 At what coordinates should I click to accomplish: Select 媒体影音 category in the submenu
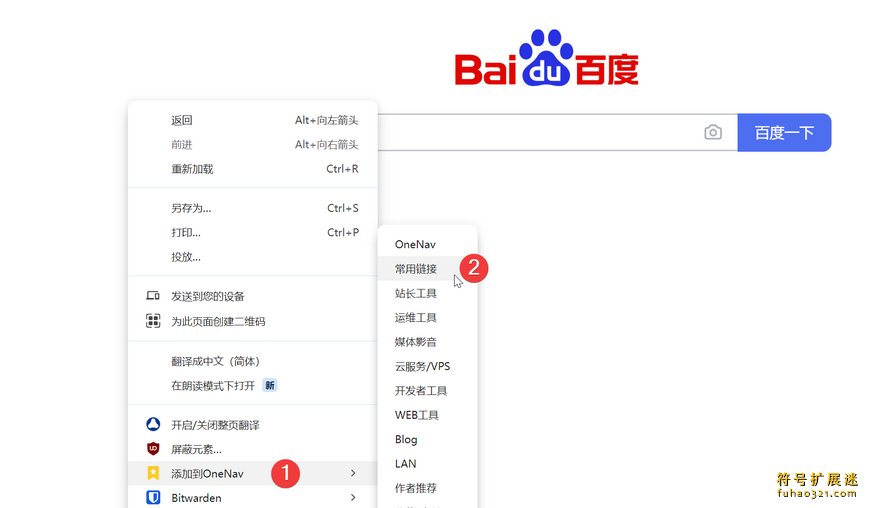click(x=427, y=342)
